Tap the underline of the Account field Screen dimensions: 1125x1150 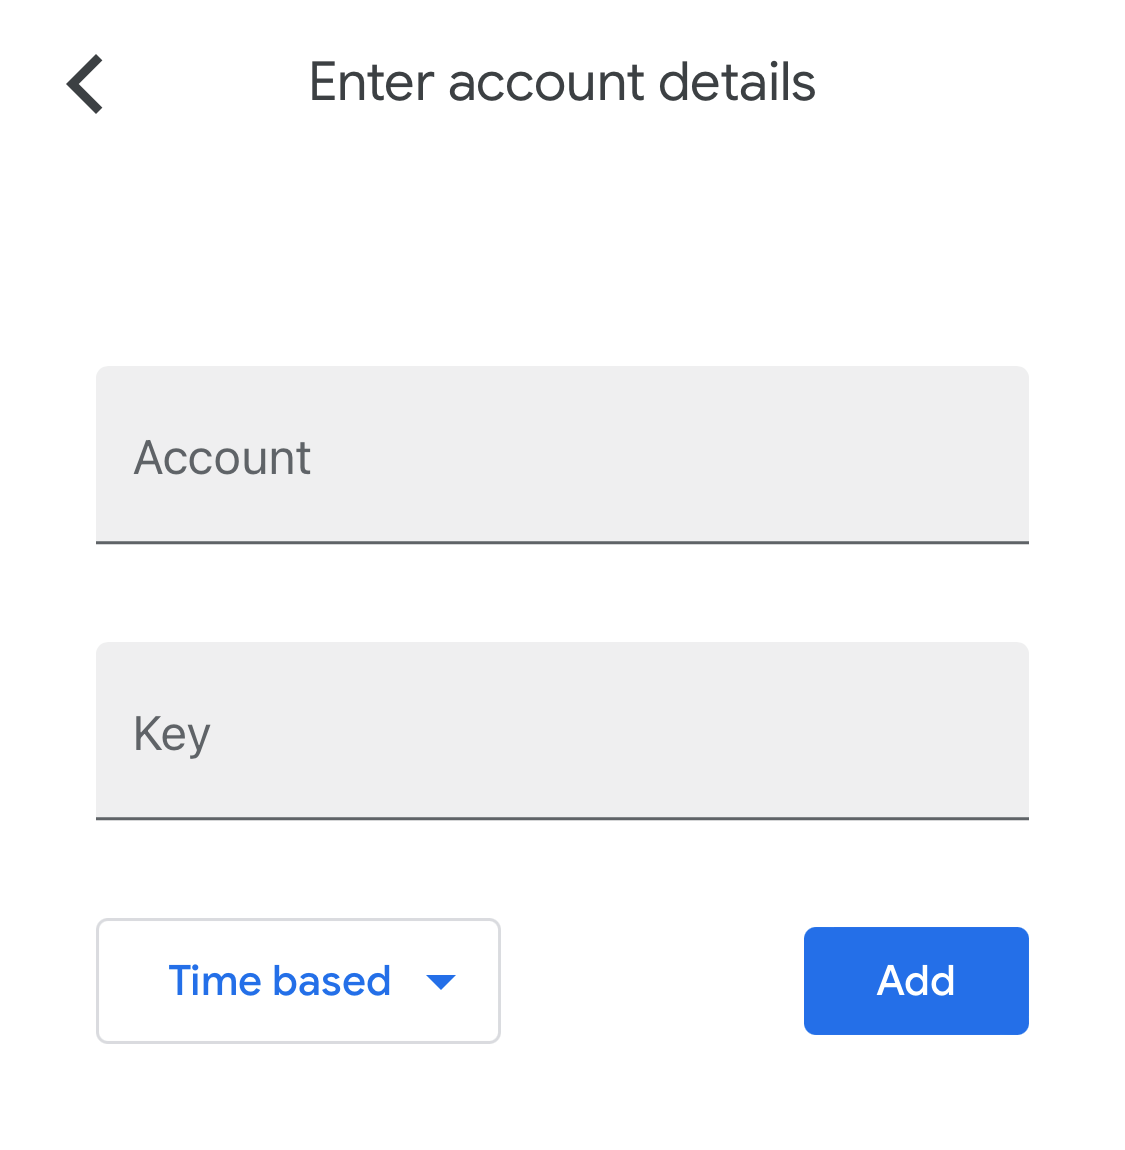pos(561,543)
